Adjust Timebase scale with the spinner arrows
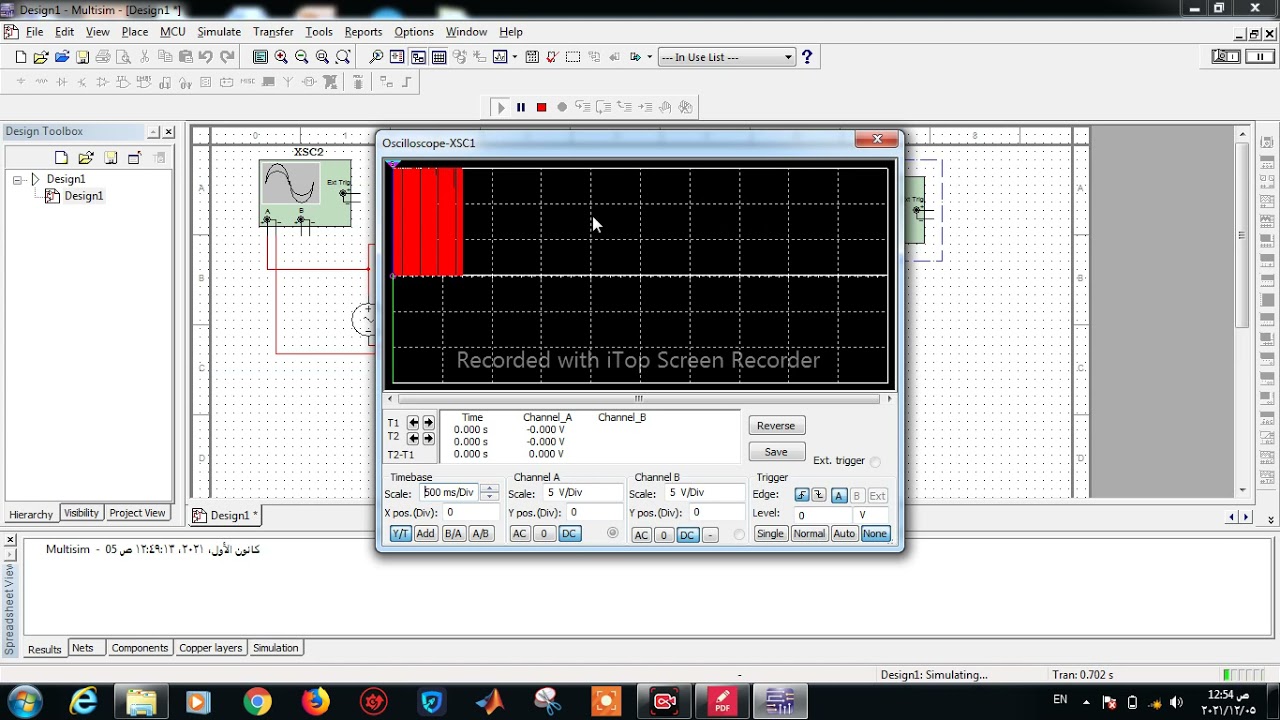The width and height of the screenshot is (1280, 720). point(489,493)
